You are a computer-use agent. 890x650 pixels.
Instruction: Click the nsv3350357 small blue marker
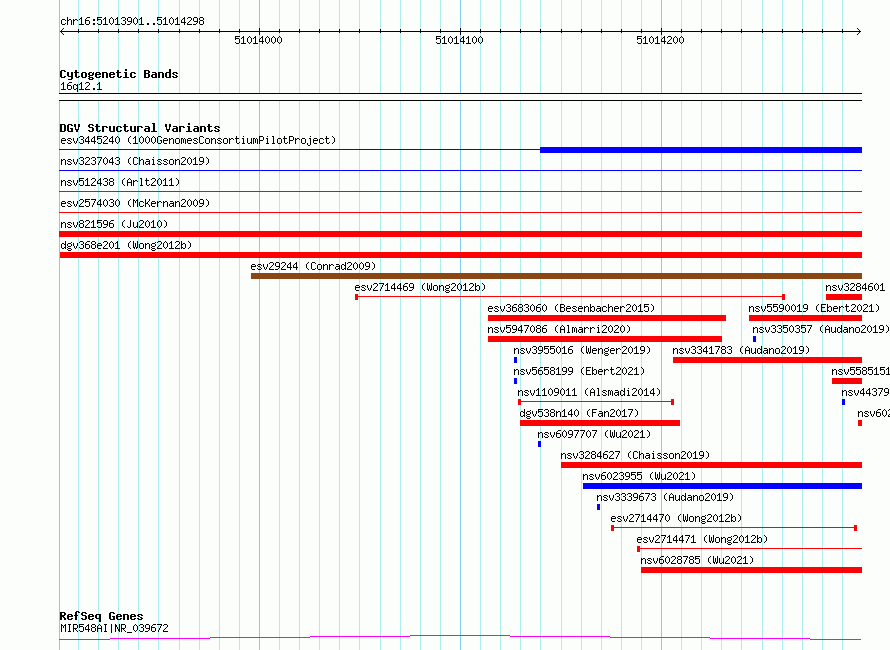tap(754, 339)
